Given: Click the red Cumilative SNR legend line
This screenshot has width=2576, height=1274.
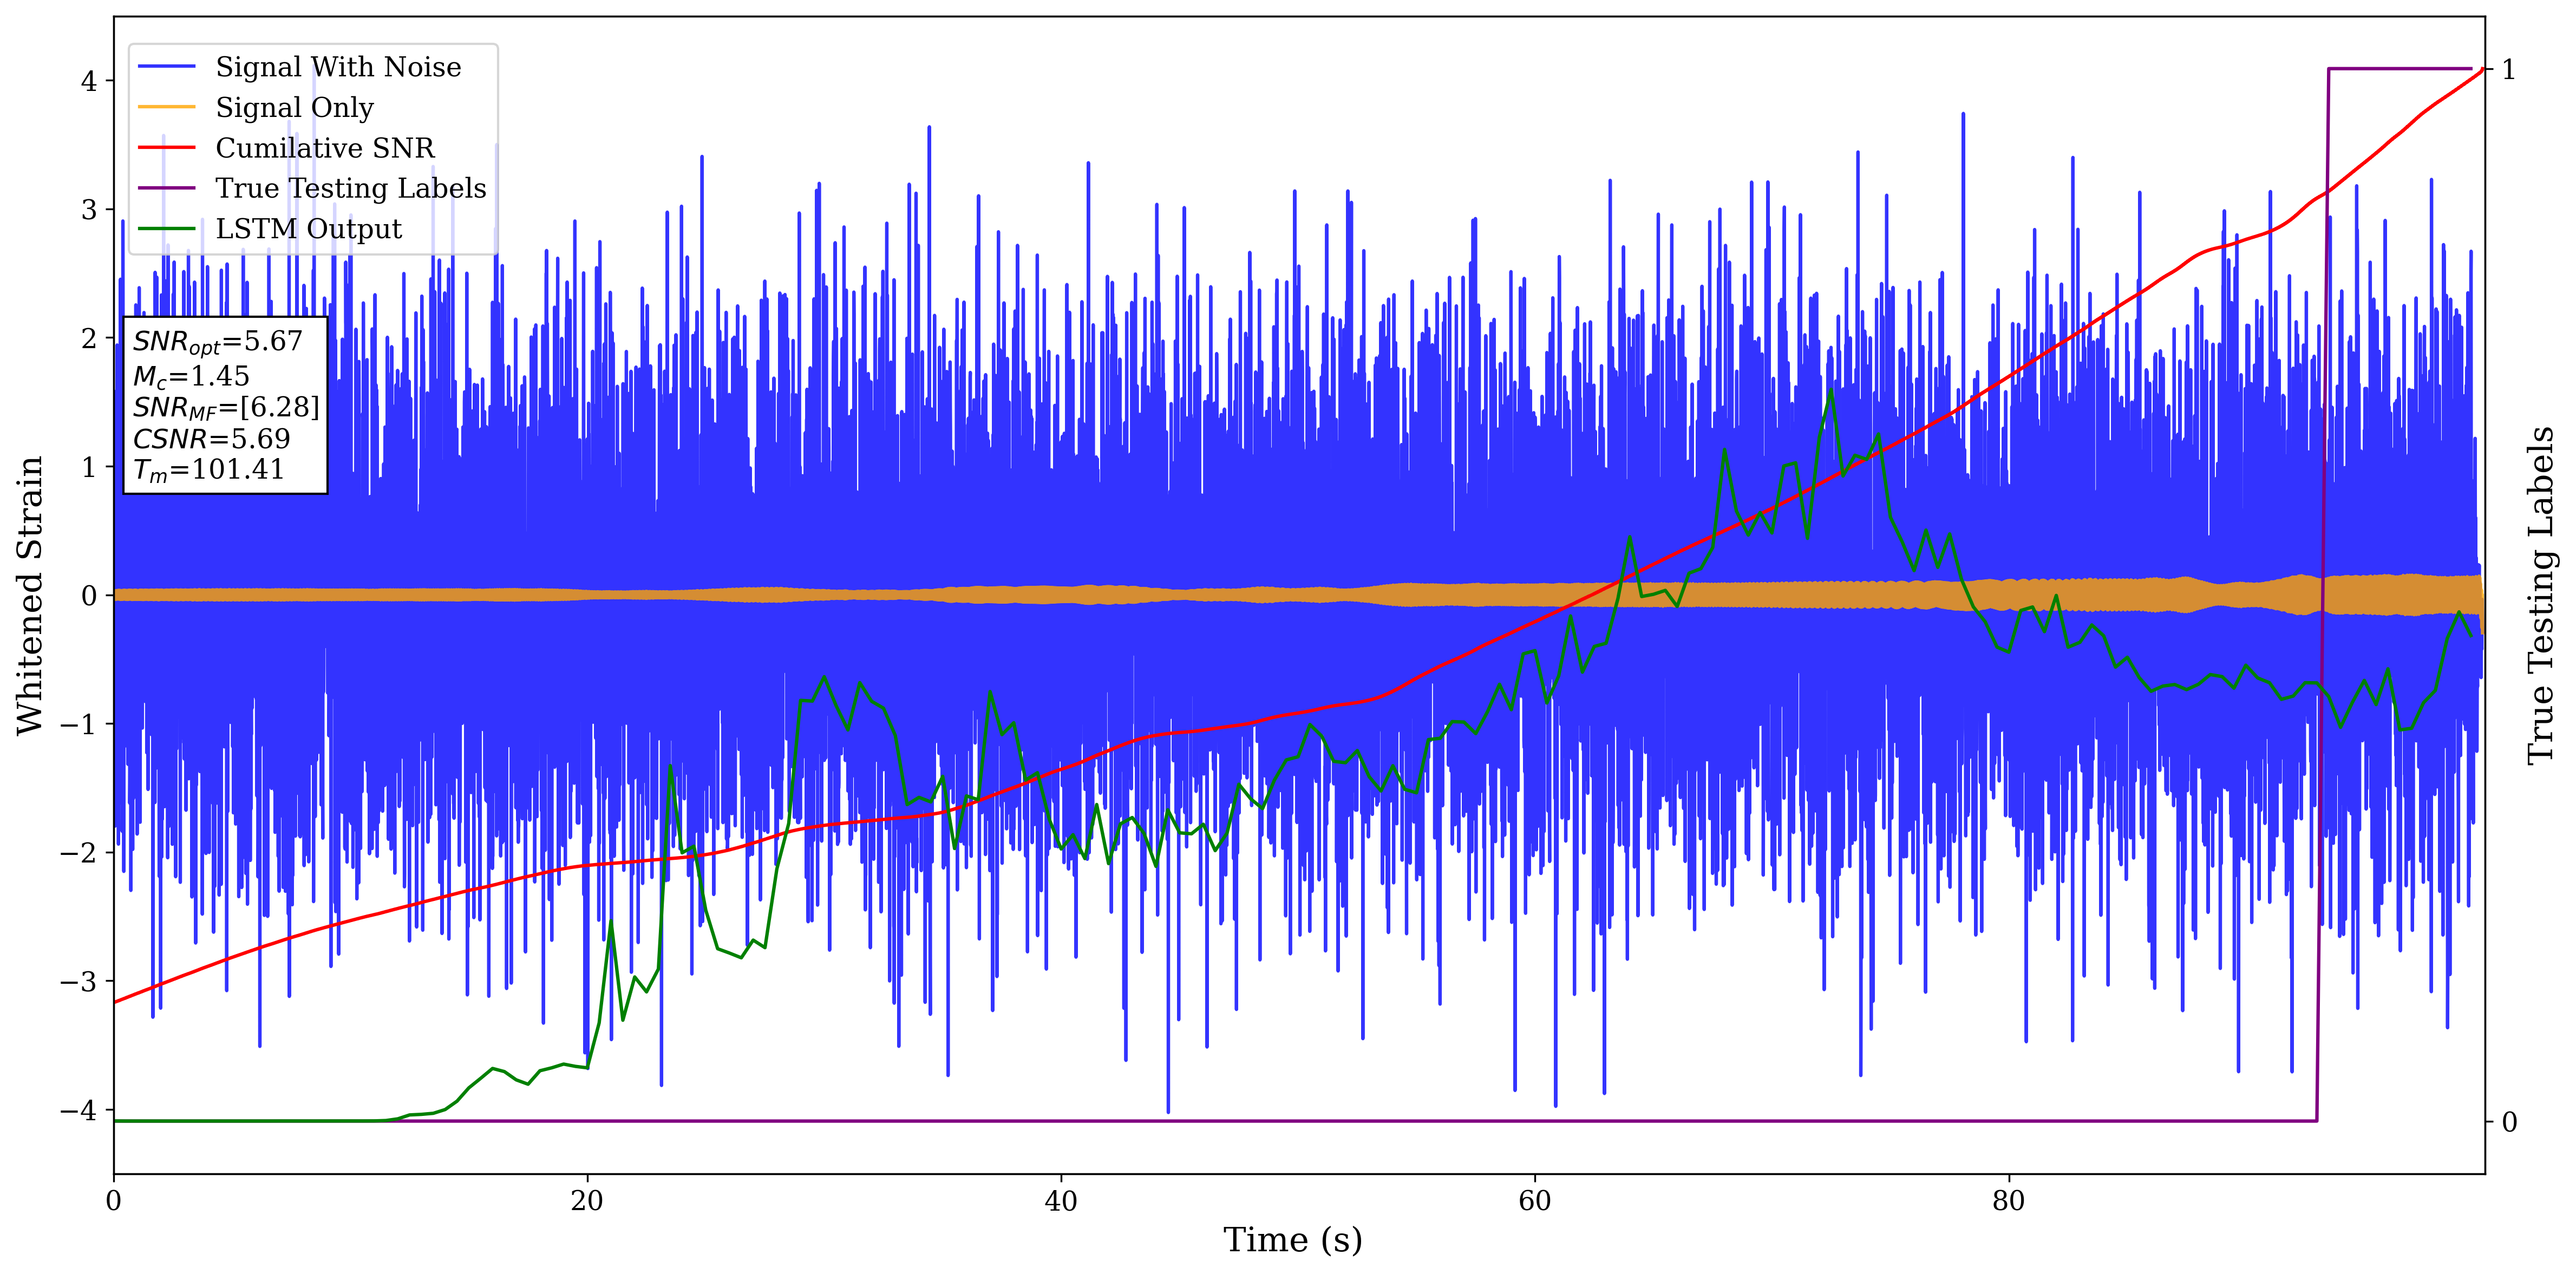Looking at the screenshot, I should (166, 148).
